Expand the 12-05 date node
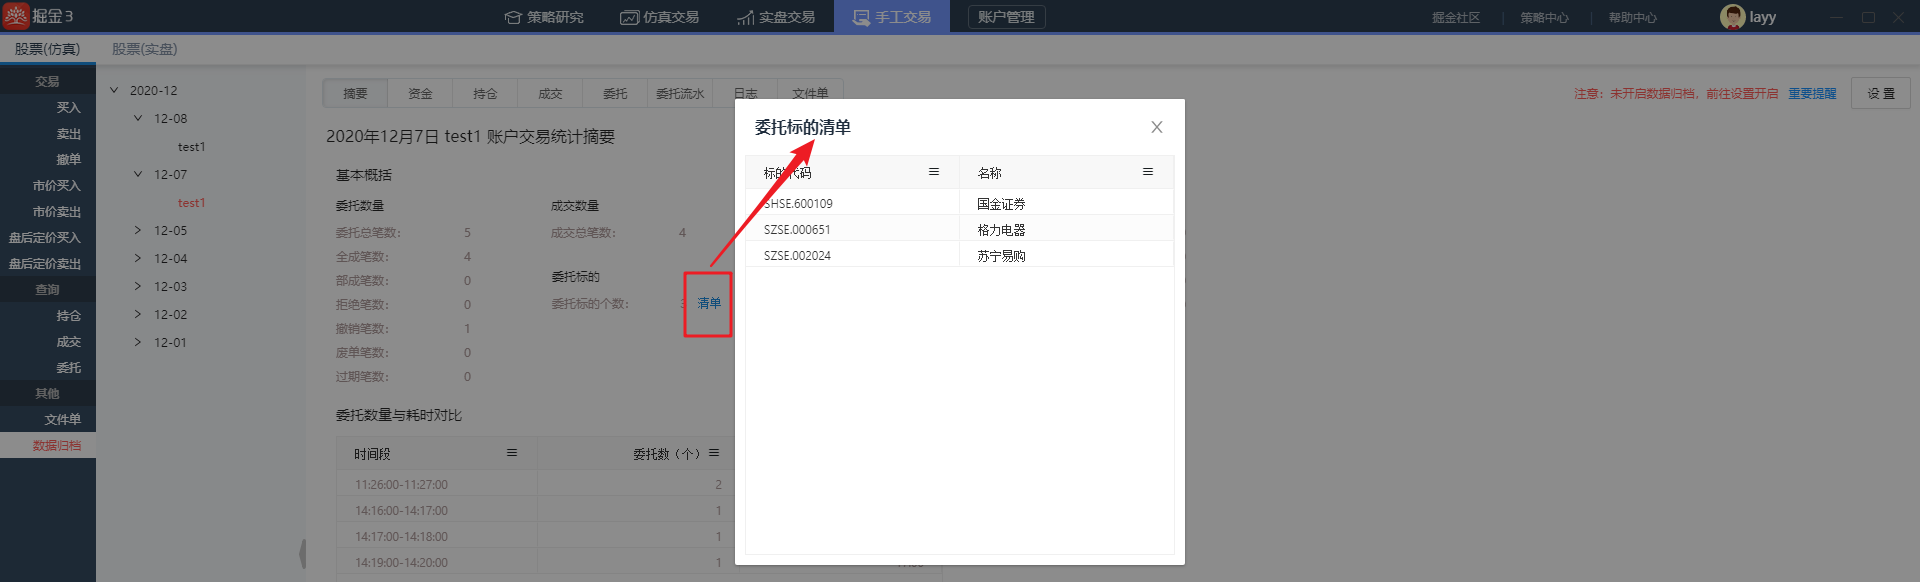The height and width of the screenshot is (582, 1920). click(x=138, y=230)
